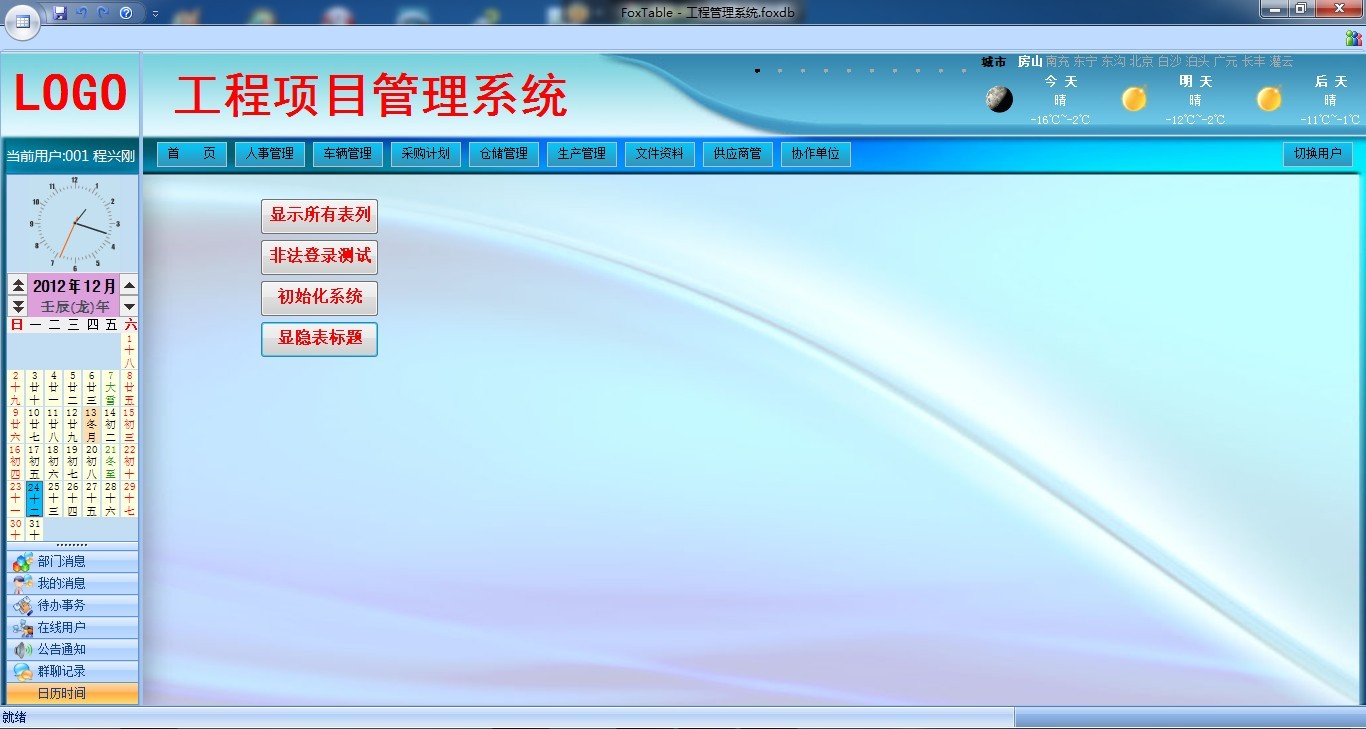Click the people icon at ribbon top right
Viewport: 1366px width, 729px height.
pos(1353,38)
